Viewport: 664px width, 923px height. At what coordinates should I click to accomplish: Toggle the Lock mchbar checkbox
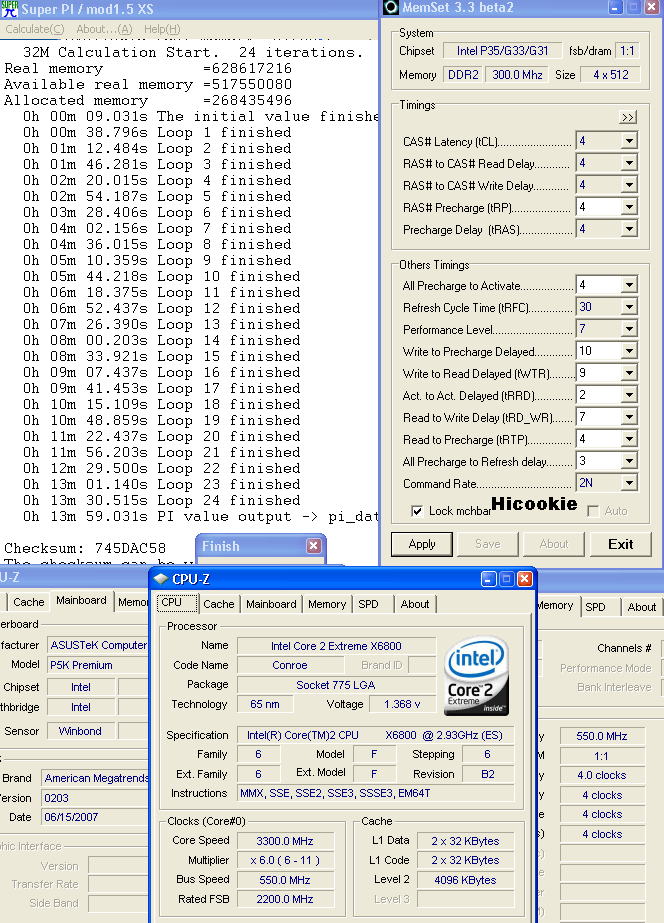tap(417, 511)
